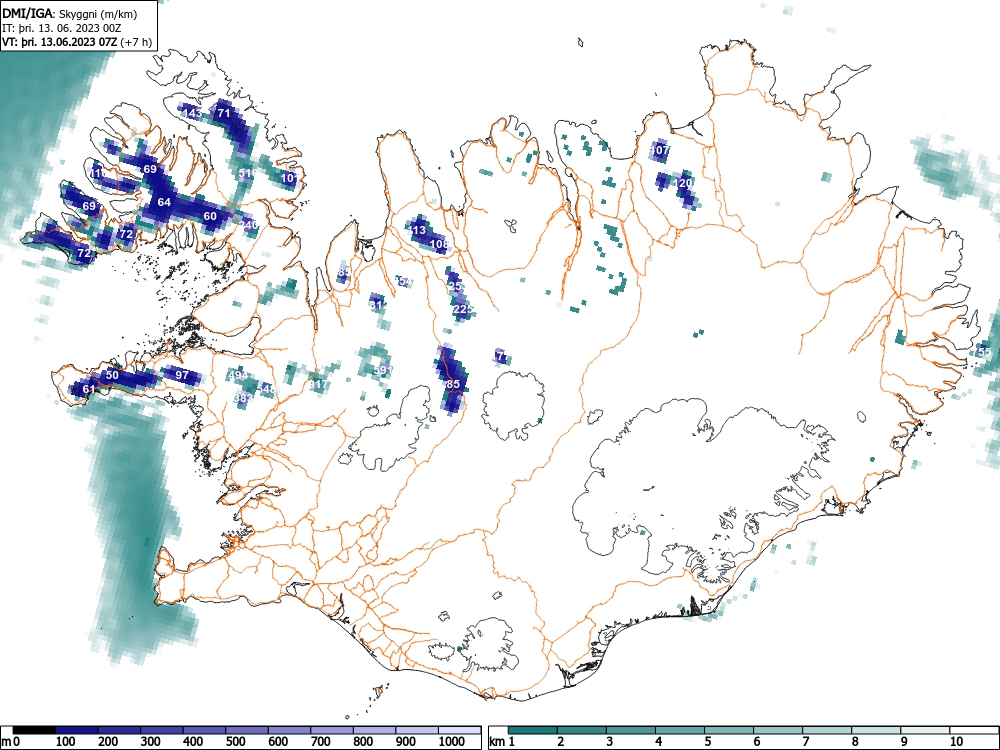Image resolution: width=1000 pixels, height=750 pixels.
Task: Click the visibility value 61 at Snæfellsnes tip
Action: click(x=89, y=389)
